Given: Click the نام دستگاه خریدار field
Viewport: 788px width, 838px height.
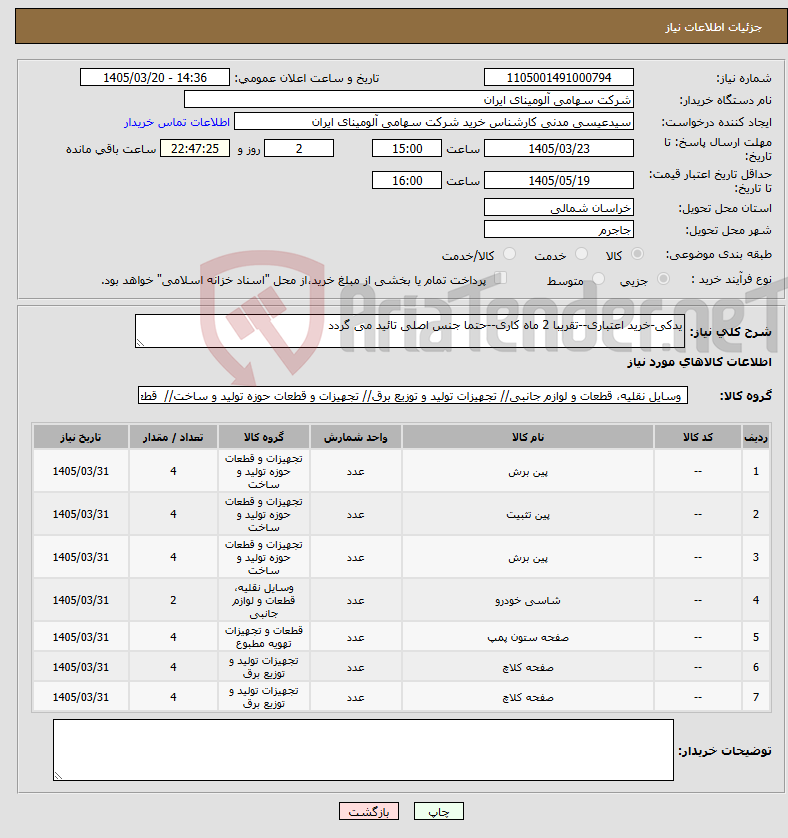Looking at the screenshot, I should pyautogui.click(x=409, y=100).
